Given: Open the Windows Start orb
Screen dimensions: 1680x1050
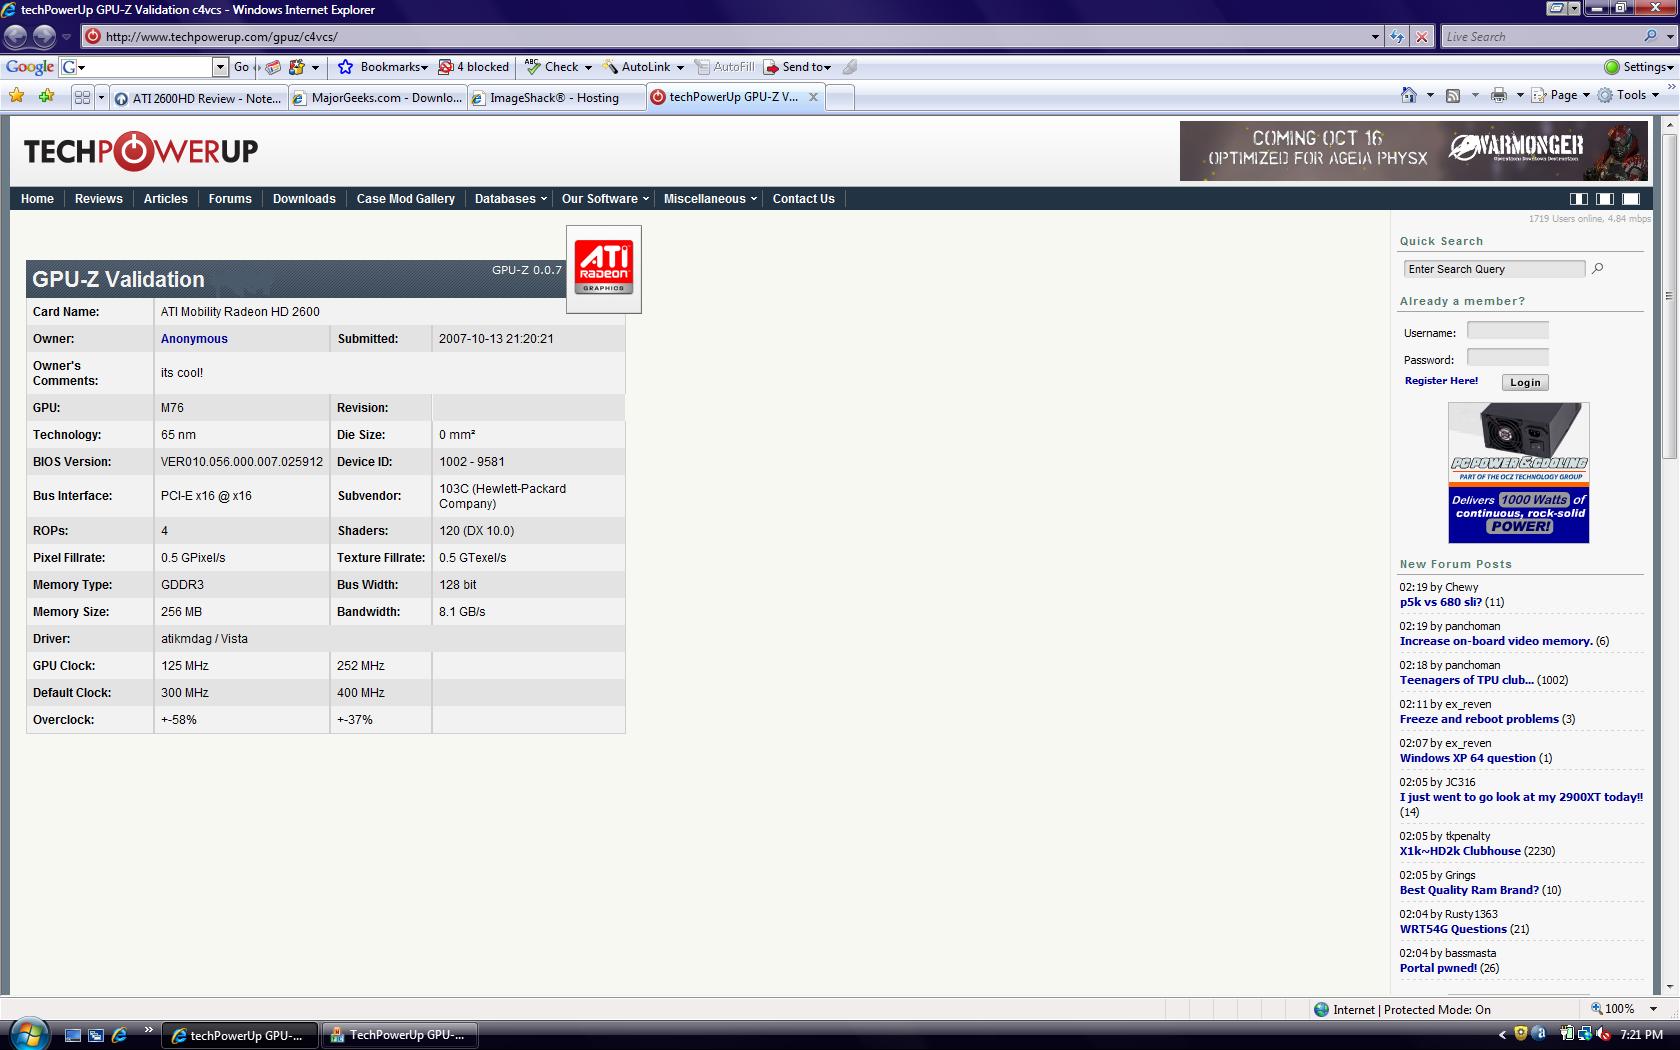Looking at the screenshot, I should (x=27, y=1033).
